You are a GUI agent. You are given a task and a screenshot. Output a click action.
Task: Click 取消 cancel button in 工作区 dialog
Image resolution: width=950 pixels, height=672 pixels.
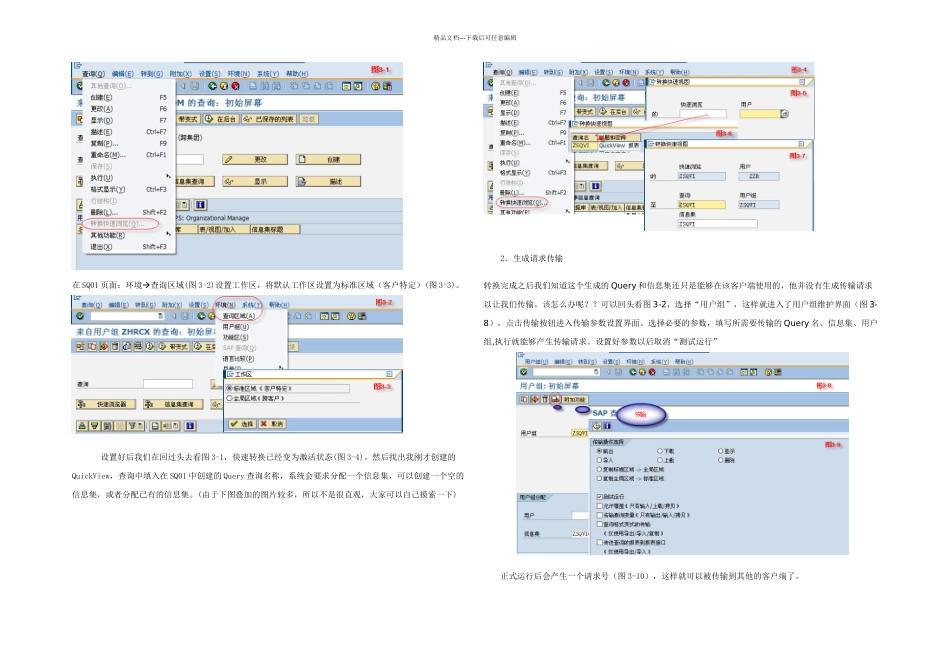pos(272,424)
